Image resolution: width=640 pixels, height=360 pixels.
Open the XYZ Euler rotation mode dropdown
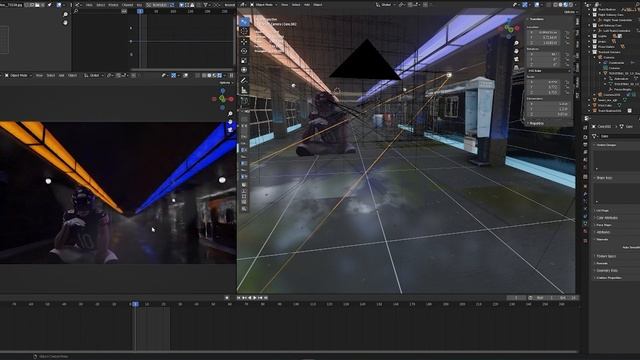tap(548, 71)
